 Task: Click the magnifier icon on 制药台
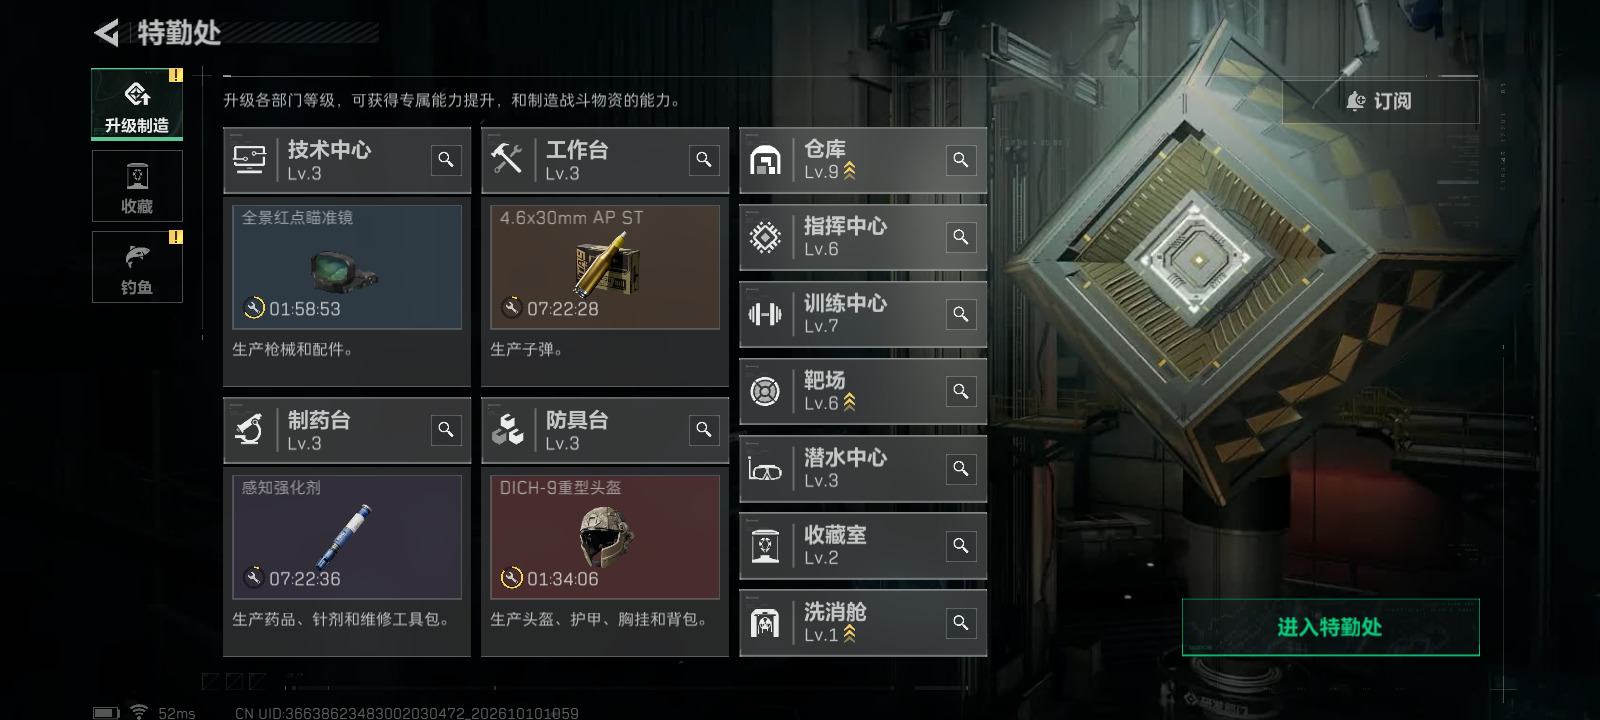click(446, 430)
